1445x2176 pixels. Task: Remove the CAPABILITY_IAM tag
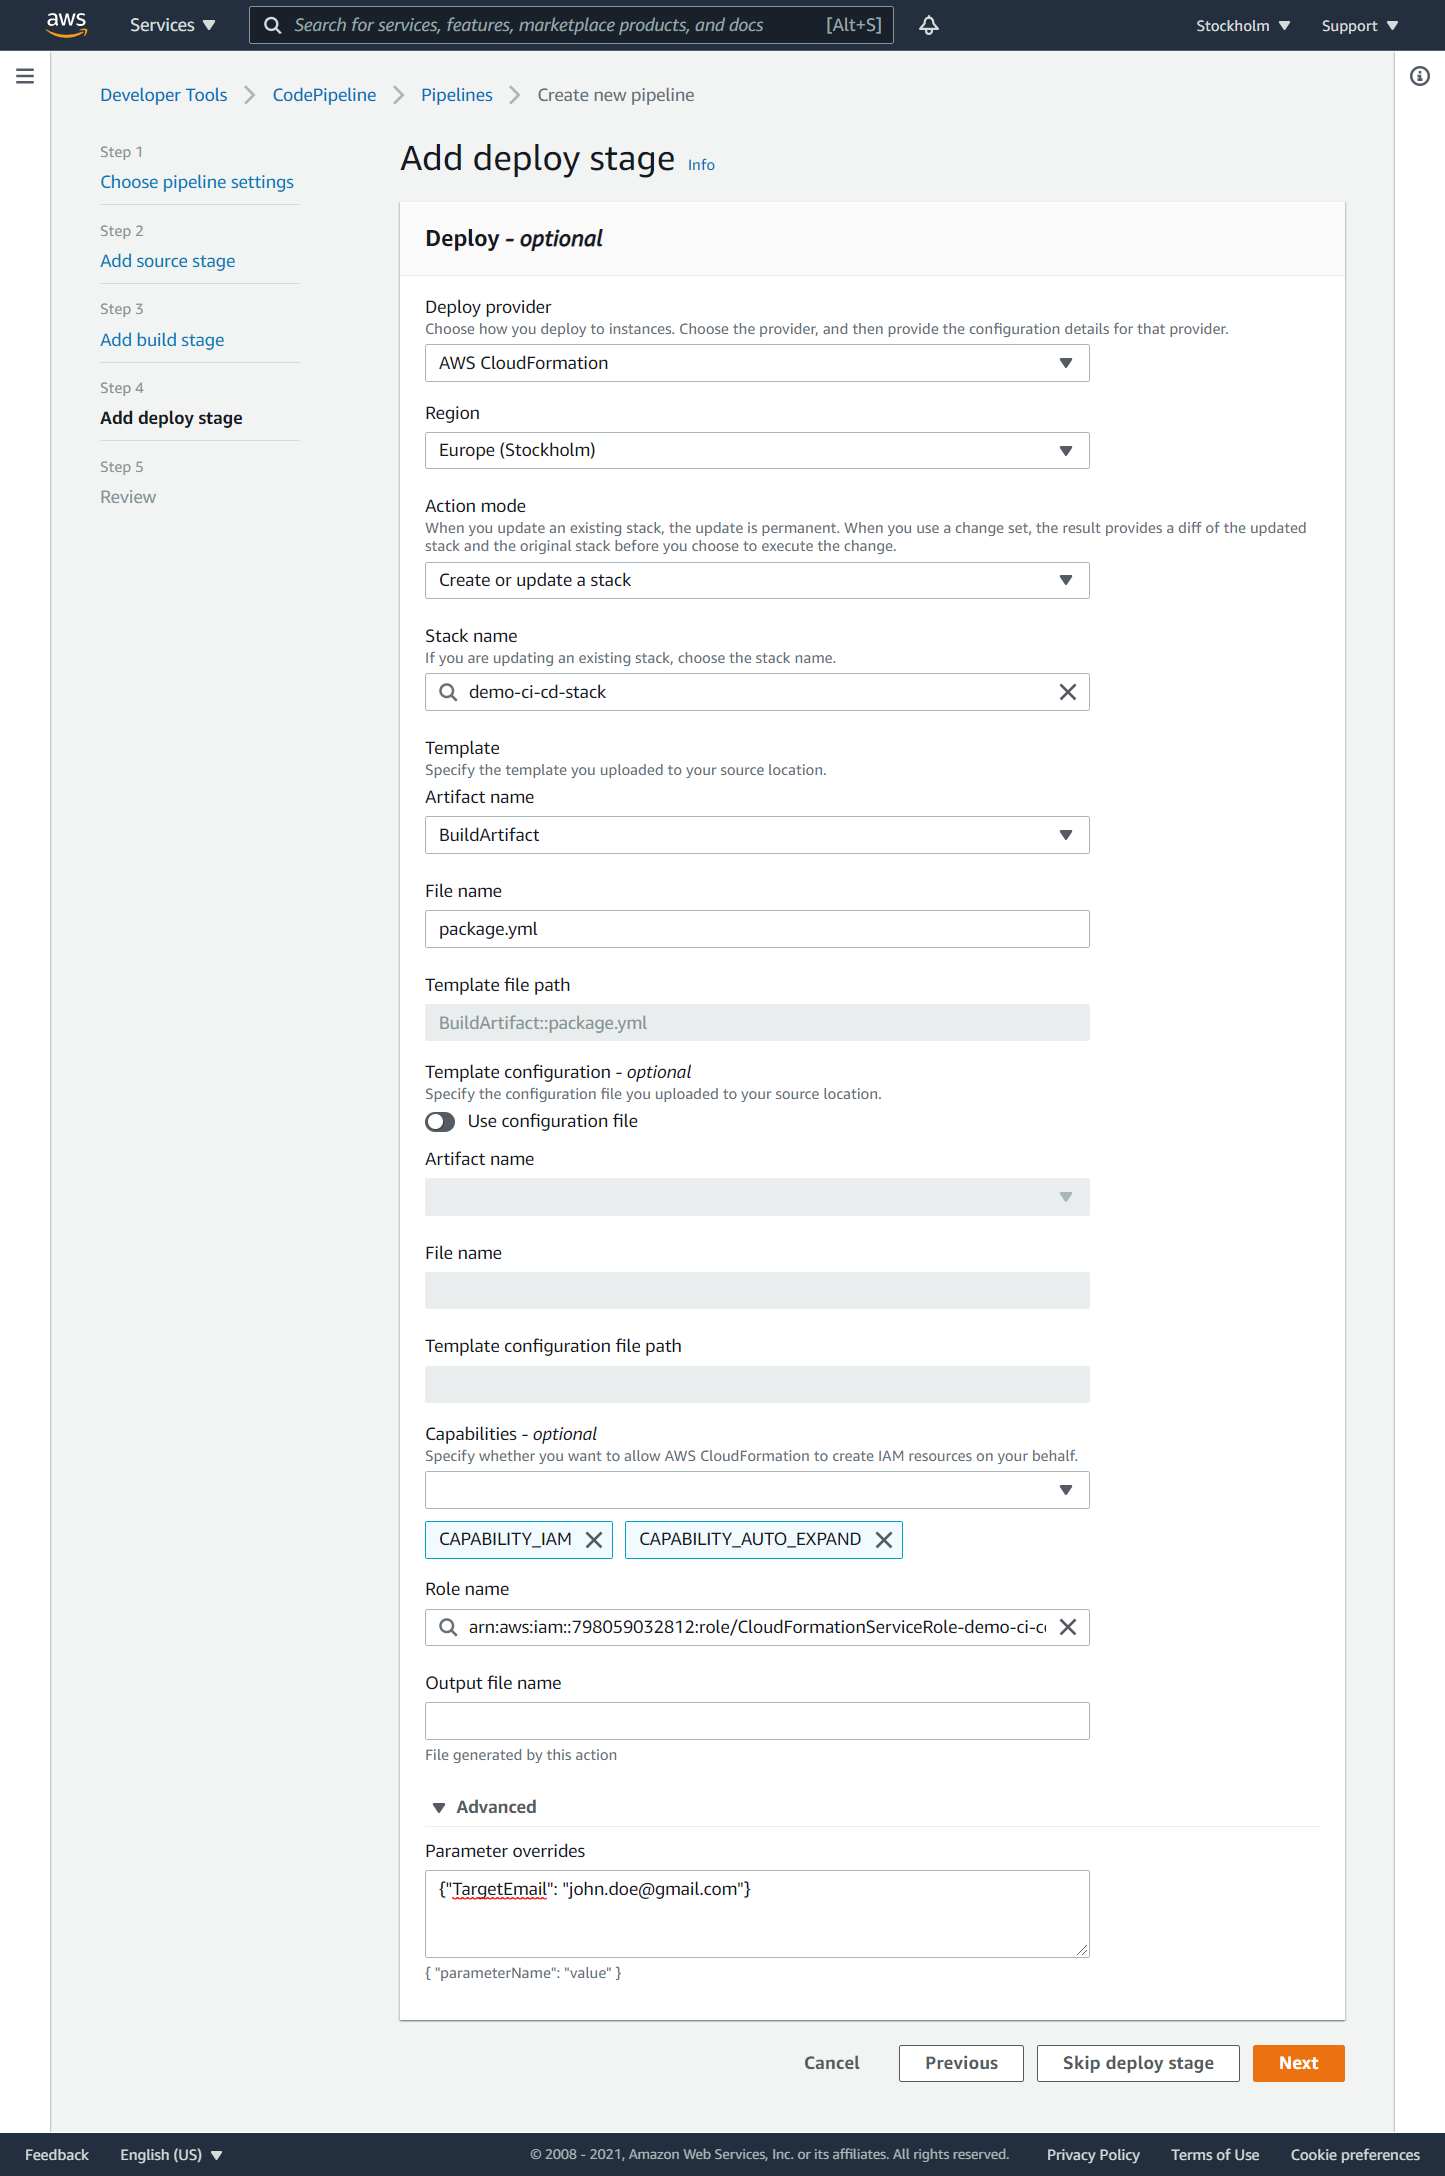pyautogui.click(x=594, y=1540)
